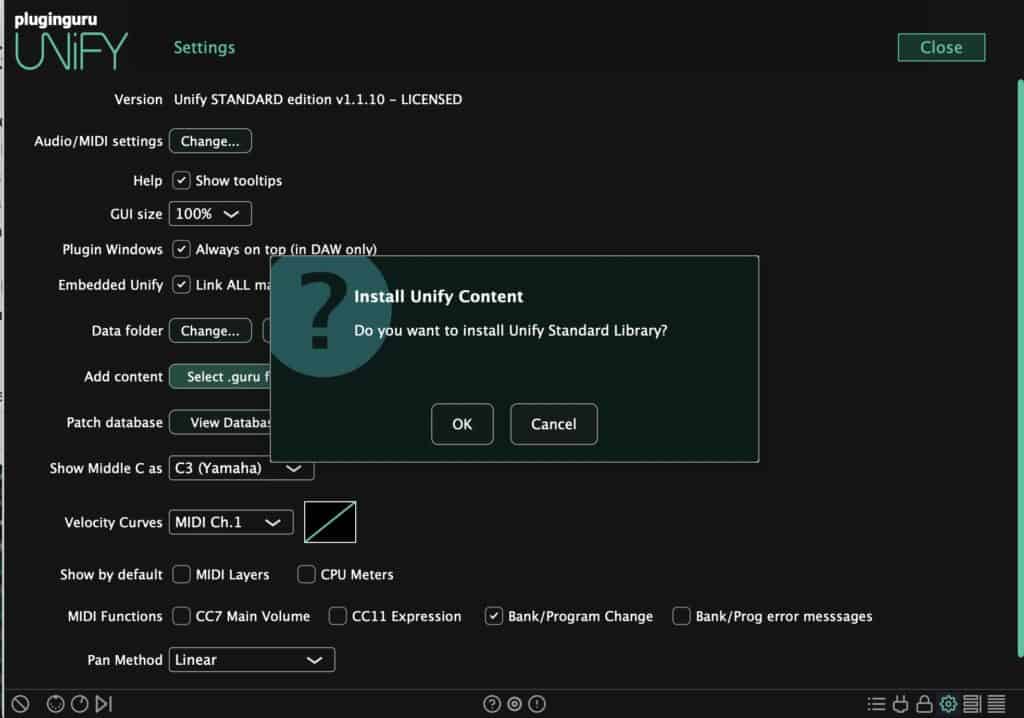Click the teal settings gear icon
This screenshot has height=718, width=1024.
tap(948, 704)
